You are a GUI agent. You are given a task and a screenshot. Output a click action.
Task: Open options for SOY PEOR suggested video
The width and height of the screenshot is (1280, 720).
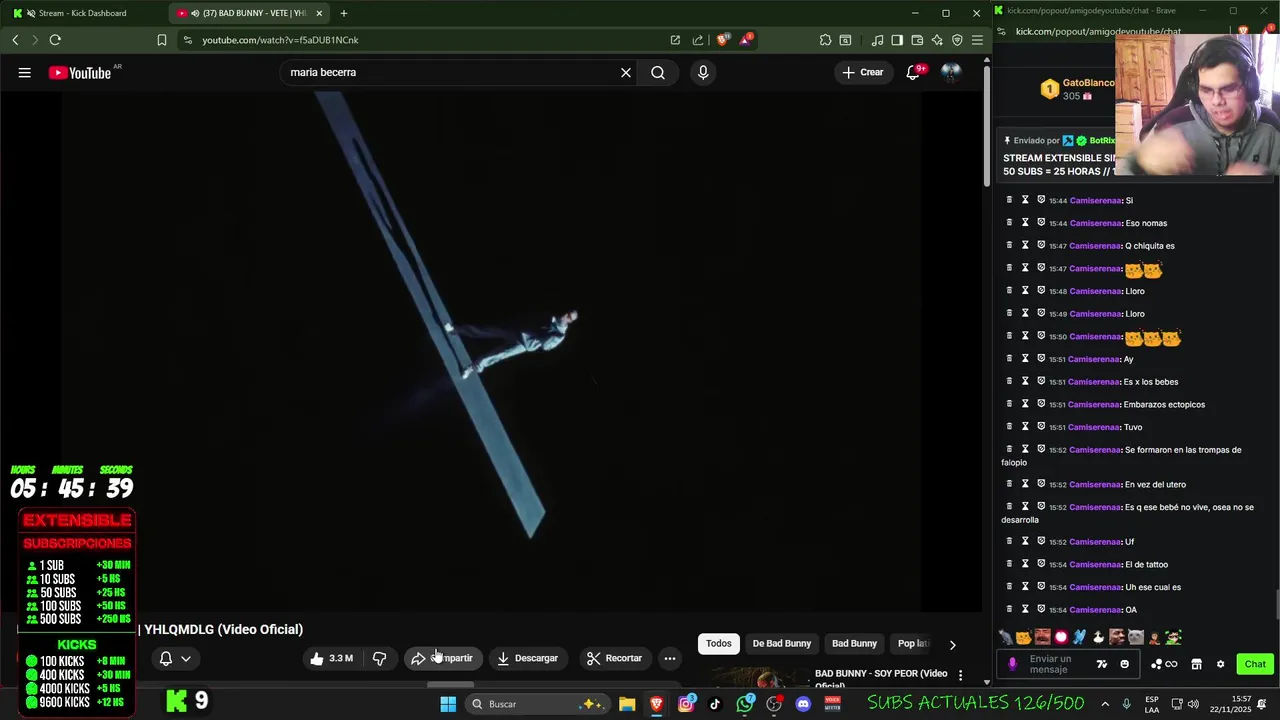[x=960, y=675]
